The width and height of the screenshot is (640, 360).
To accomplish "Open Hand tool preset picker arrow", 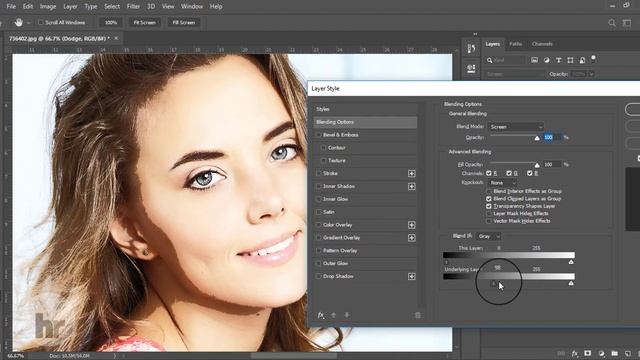I will click(x=28, y=23).
